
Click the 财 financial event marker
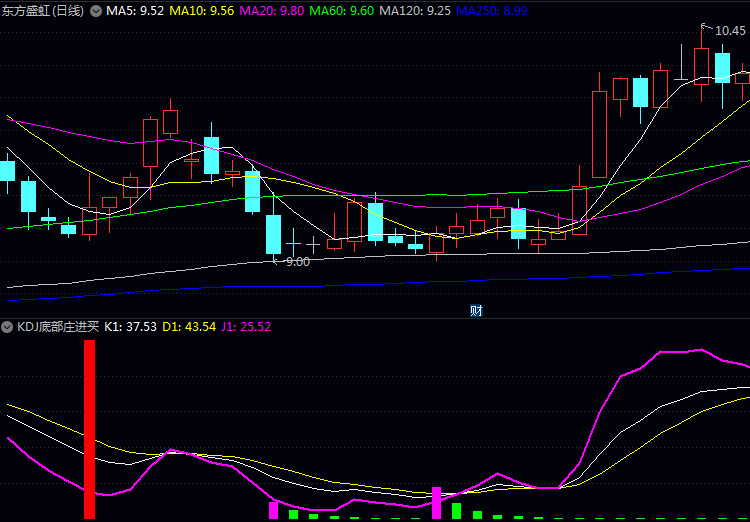476,311
